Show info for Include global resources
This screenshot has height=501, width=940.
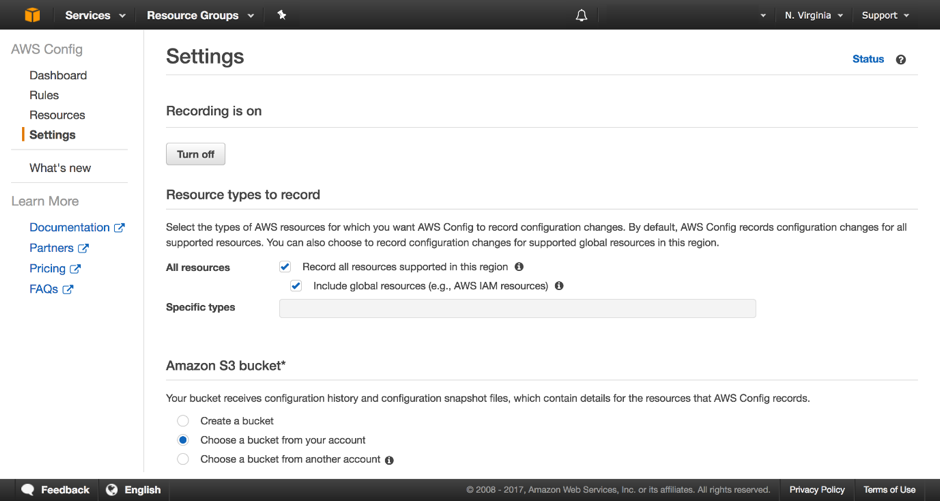(x=559, y=286)
